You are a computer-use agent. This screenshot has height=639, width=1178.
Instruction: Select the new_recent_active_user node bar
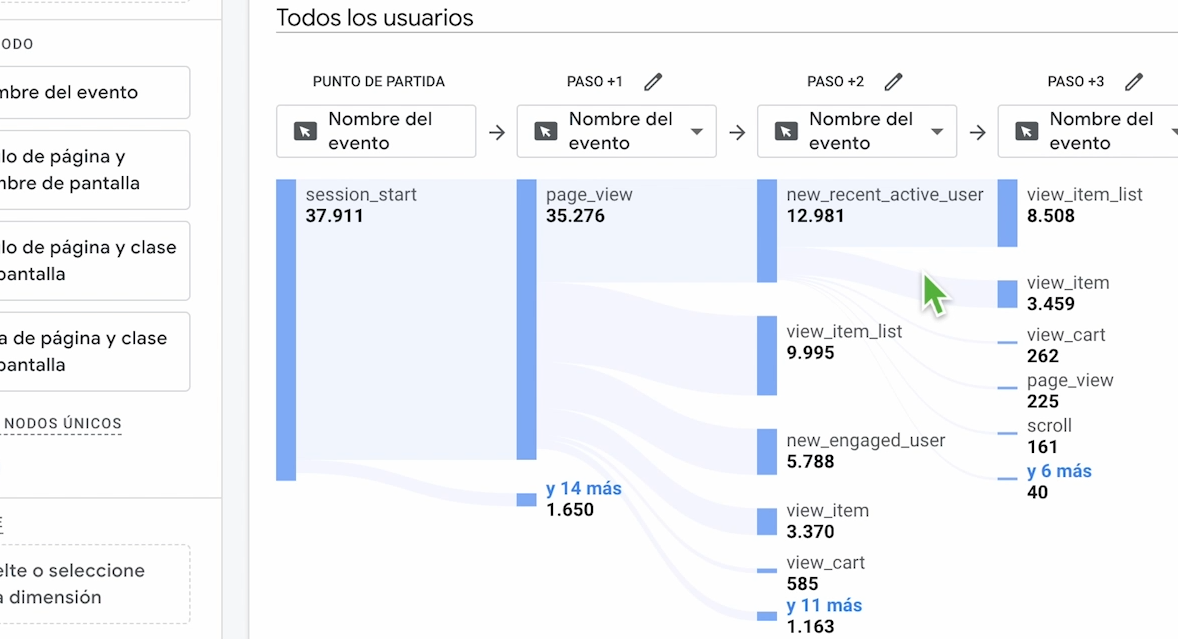(767, 231)
